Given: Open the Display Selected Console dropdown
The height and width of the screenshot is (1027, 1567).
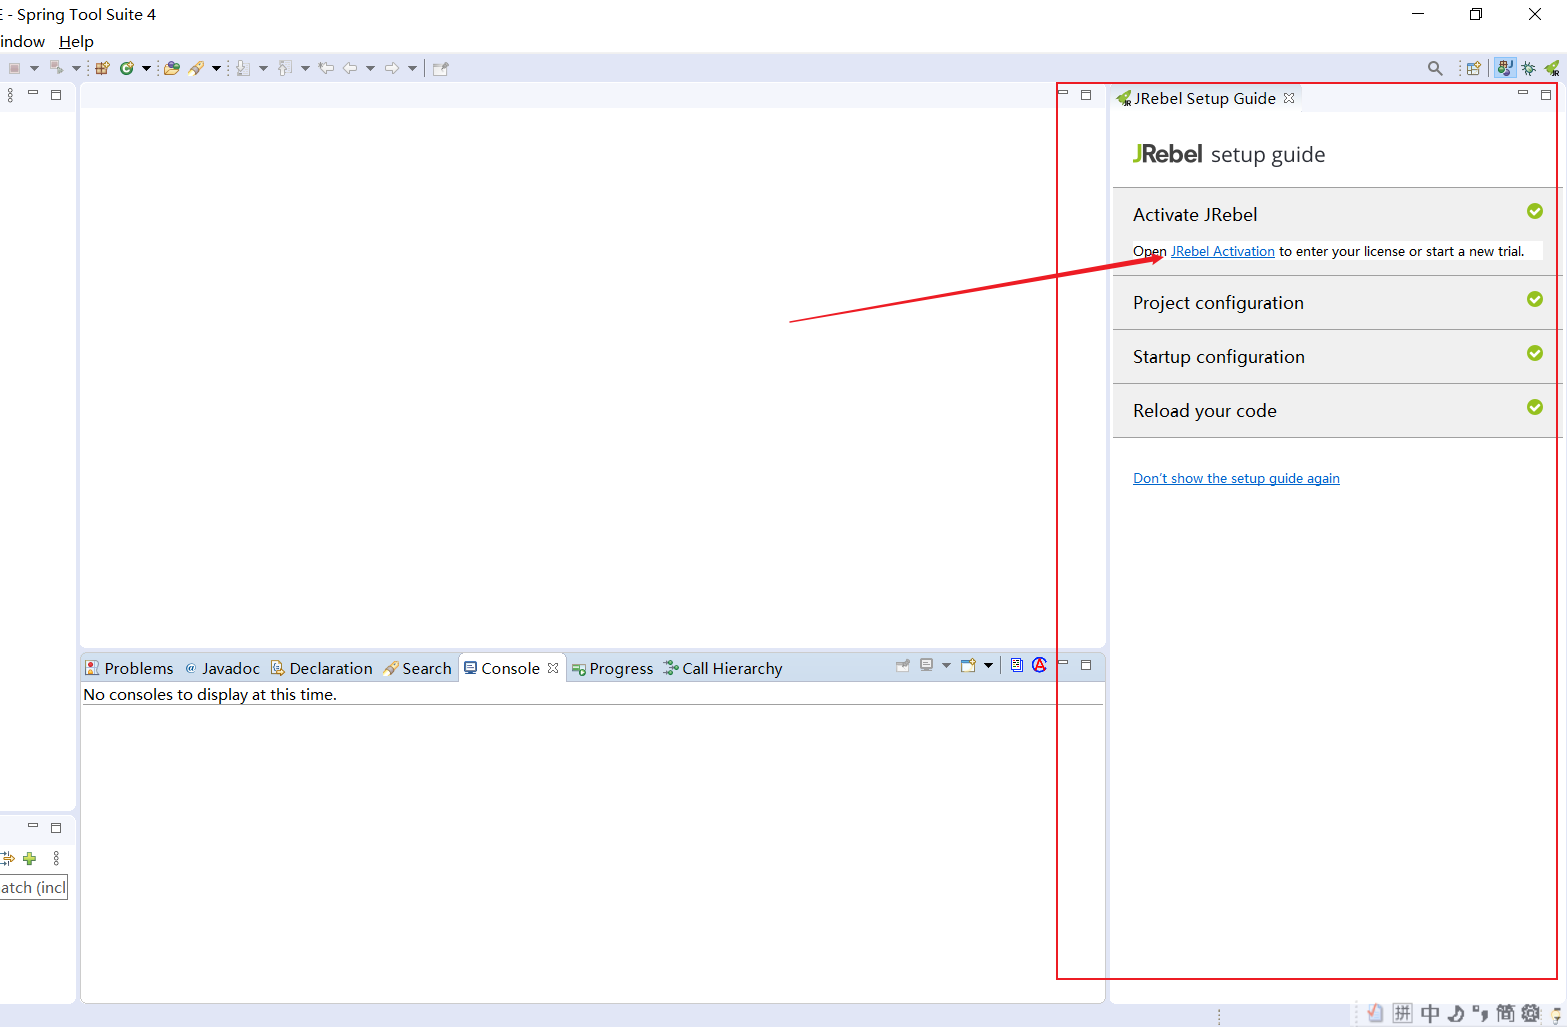Looking at the screenshot, I should point(946,665).
